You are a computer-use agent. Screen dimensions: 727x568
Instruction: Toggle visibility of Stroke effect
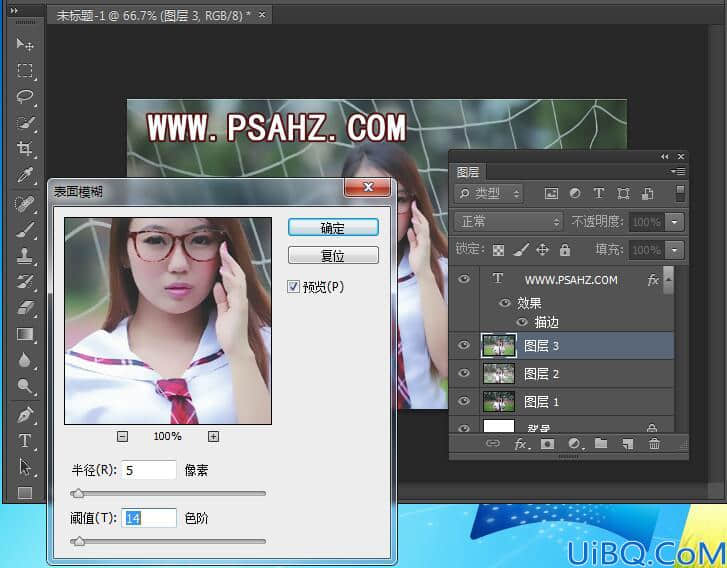pos(523,322)
